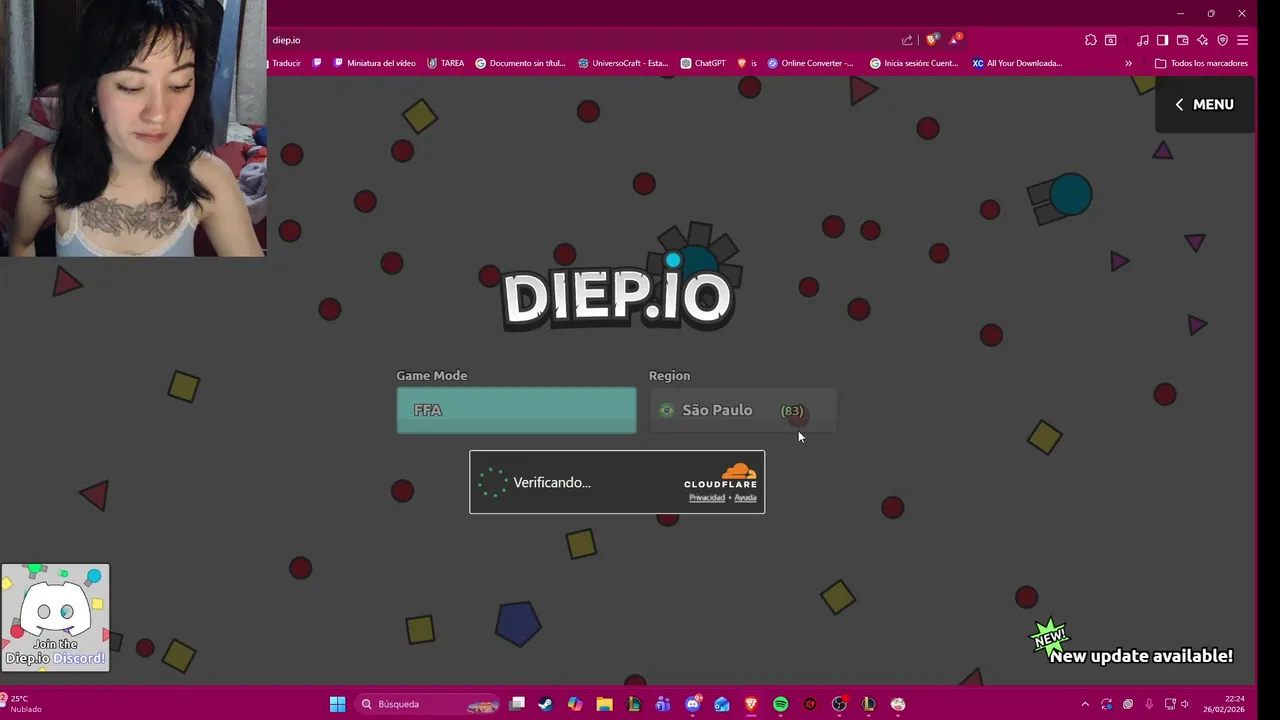Open the MENU panel

(x=1205, y=104)
